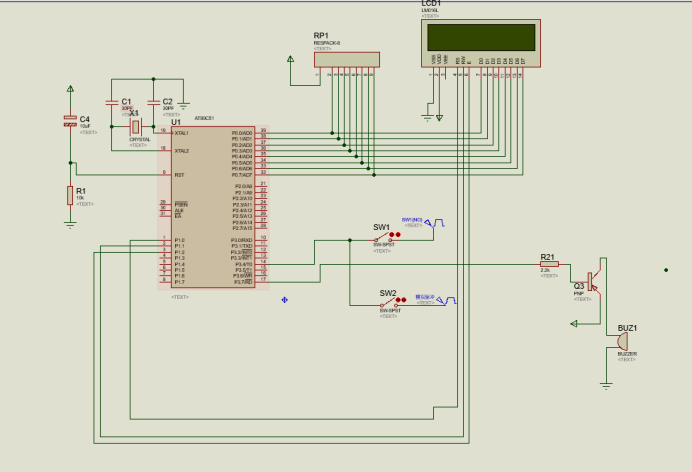Screen dimensions: 692x472
Task: Select the RP1 resistor pack body
Action: (347, 60)
